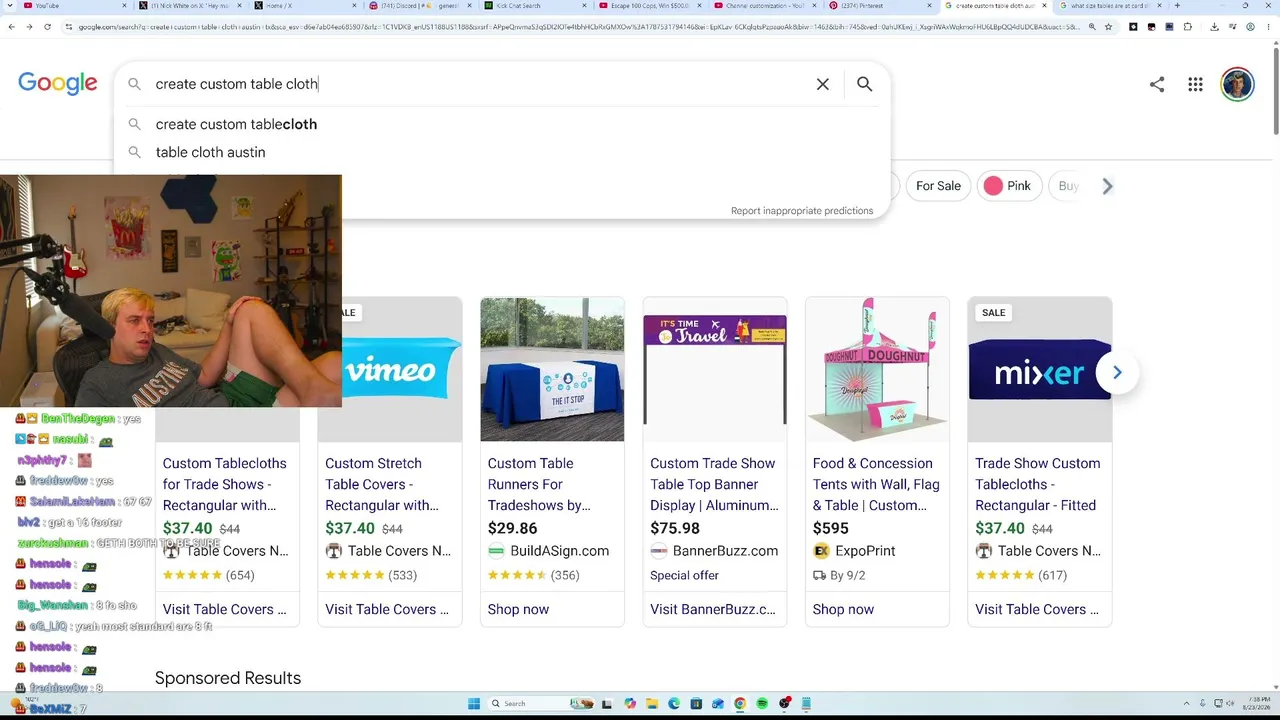Click the $29.86 price
The image size is (1280, 720).
(x=512, y=528)
